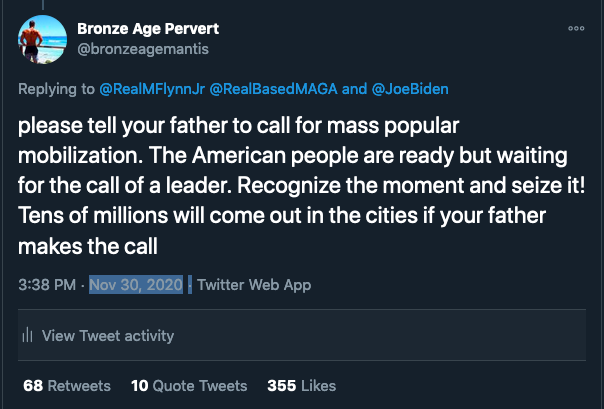Open the tweet's more options menu

coord(575,29)
